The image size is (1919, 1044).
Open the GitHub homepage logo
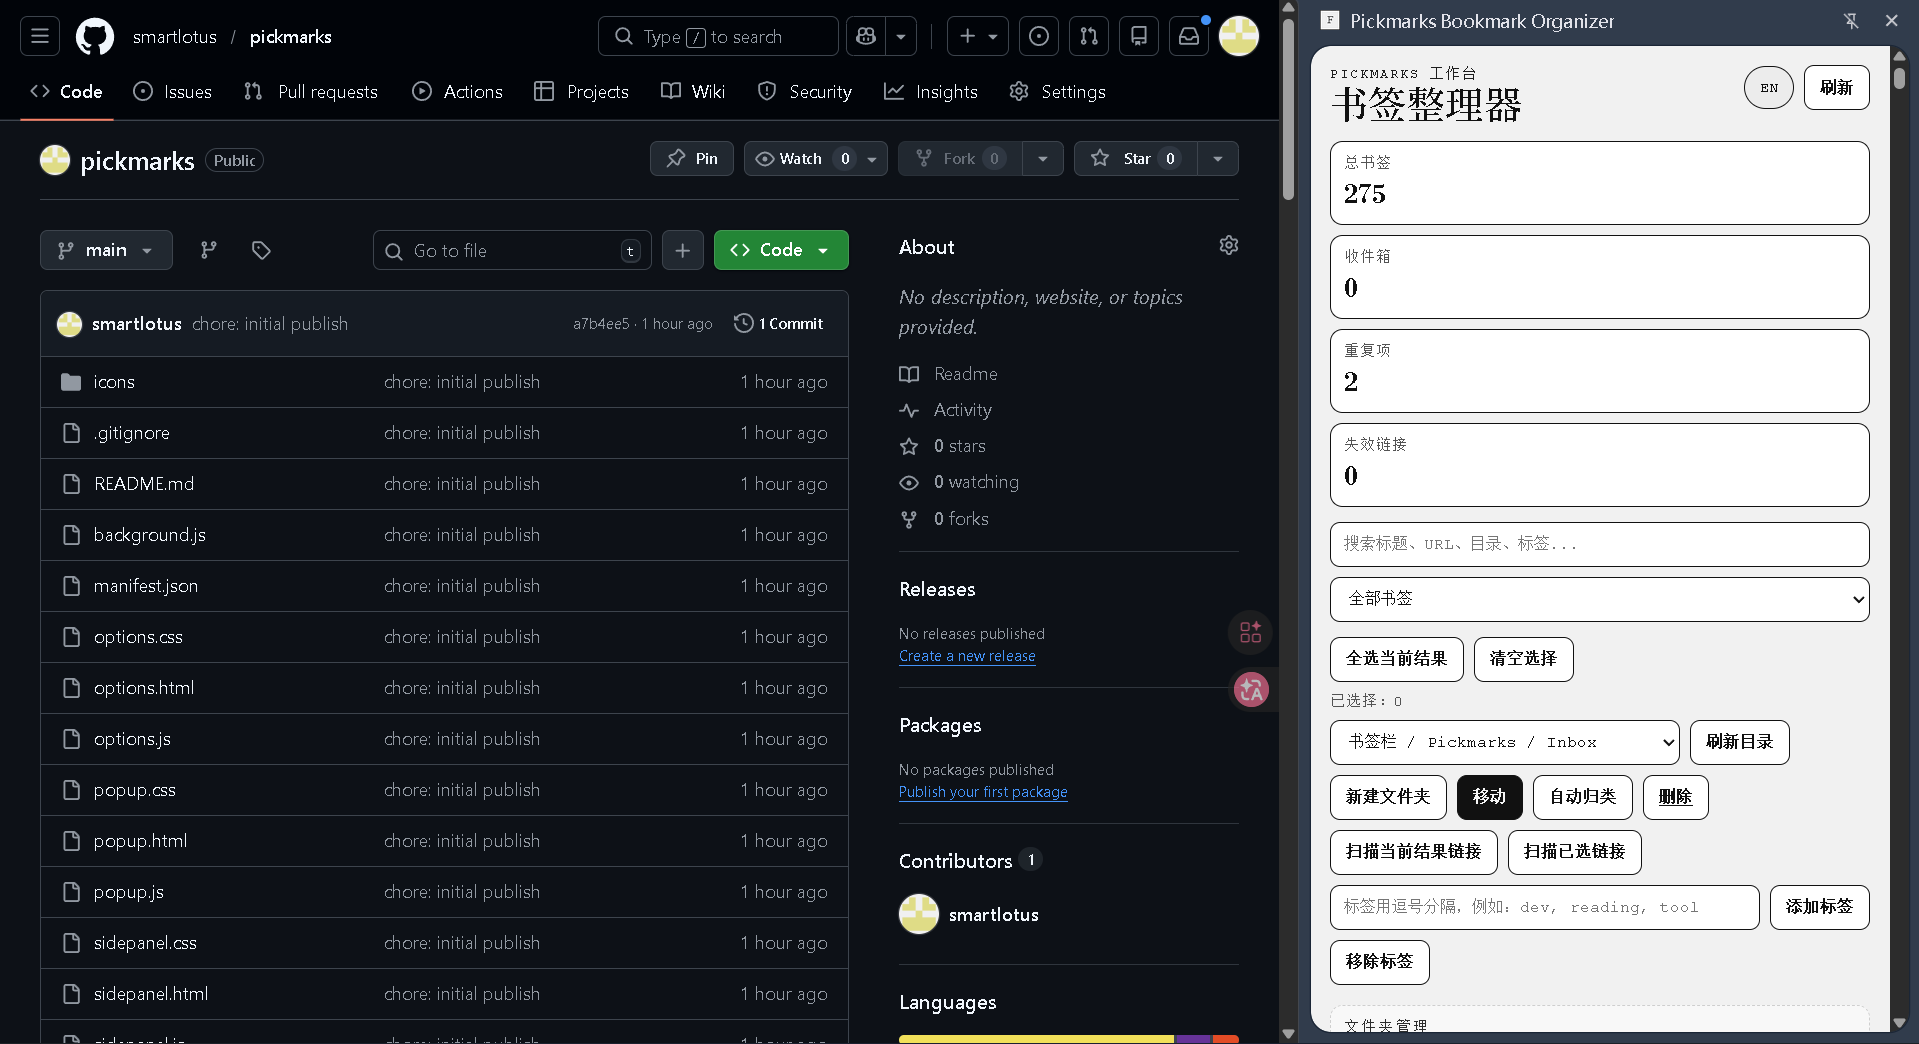pos(95,37)
